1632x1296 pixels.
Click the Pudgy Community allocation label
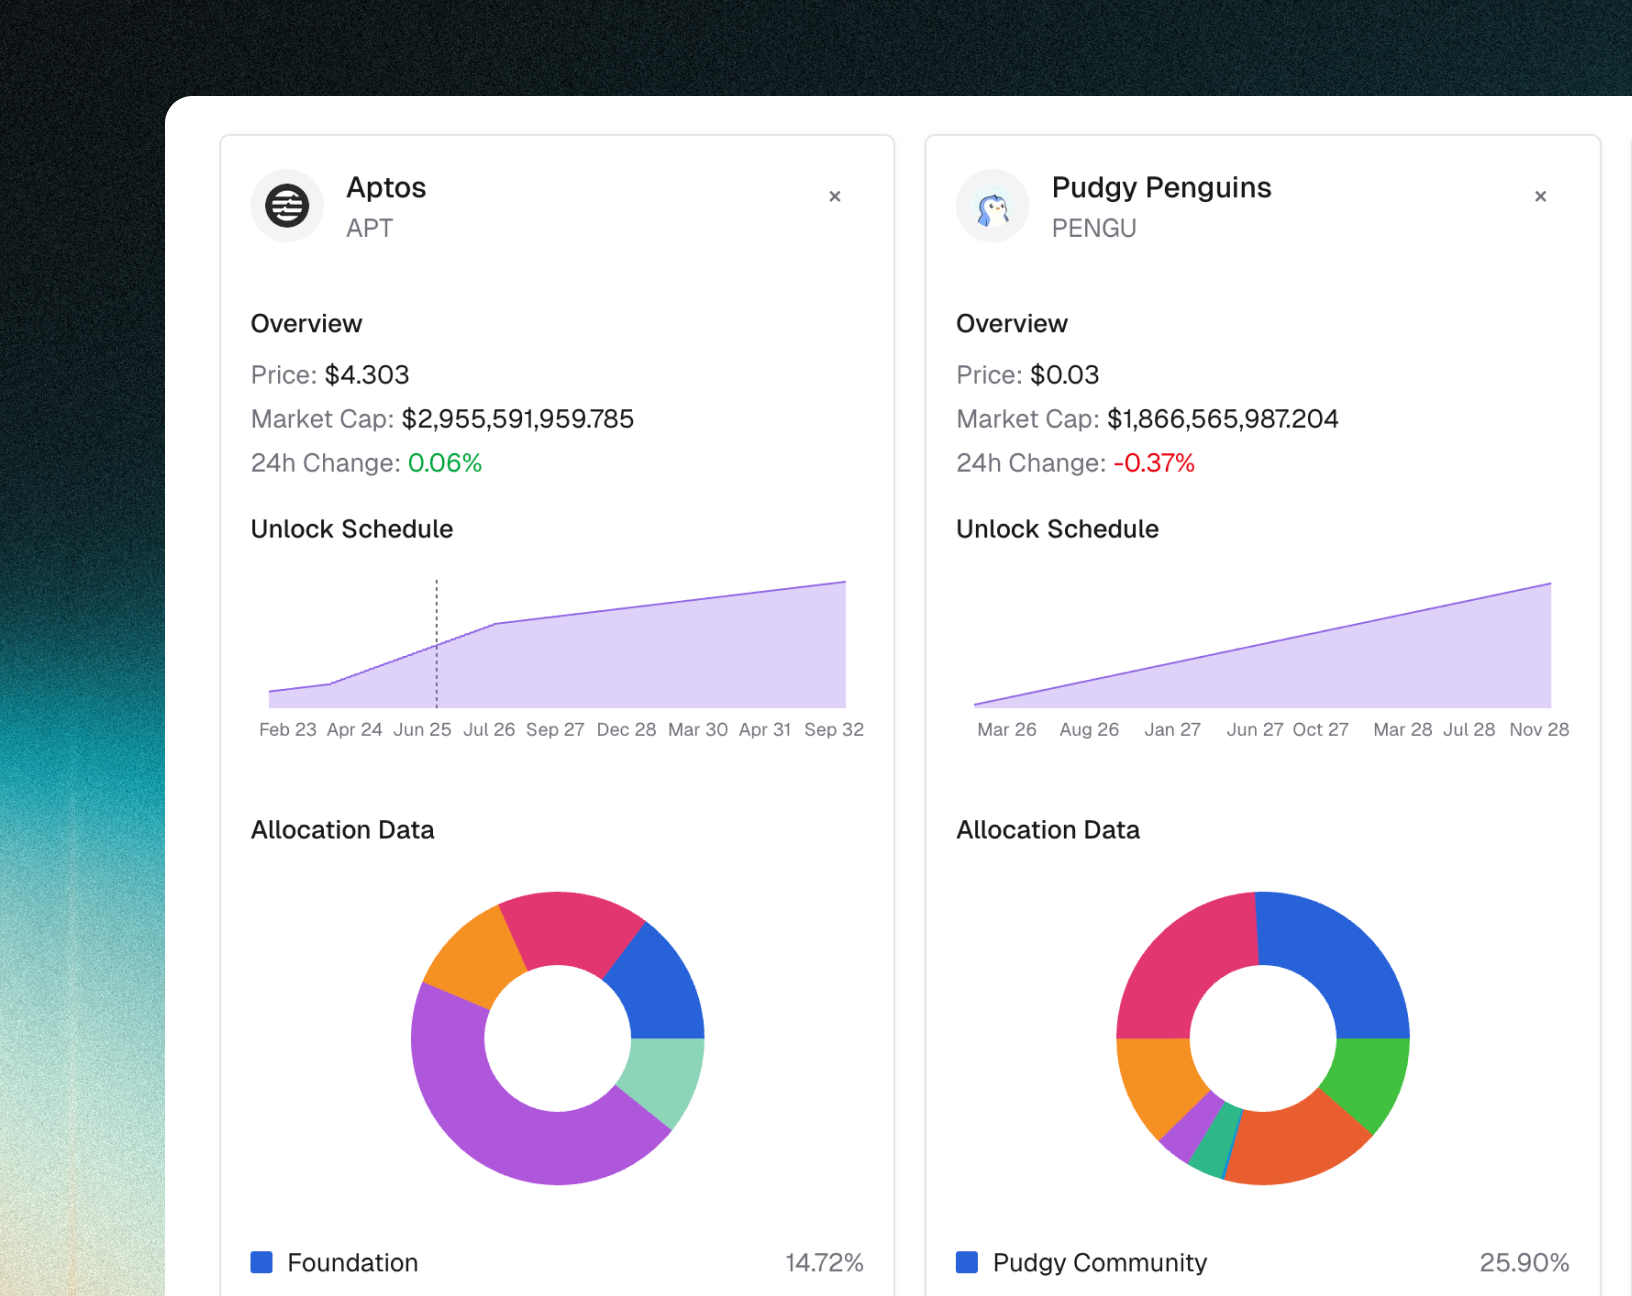pyautogui.click(x=1099, y=1262)
